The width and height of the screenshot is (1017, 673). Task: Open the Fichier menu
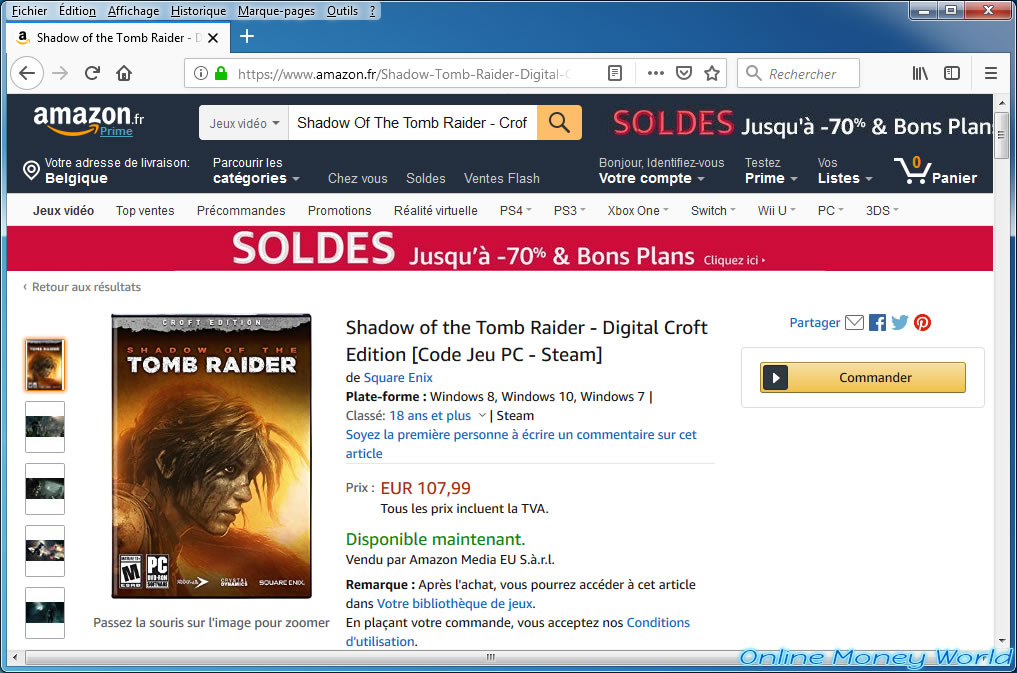click(29, 11)
